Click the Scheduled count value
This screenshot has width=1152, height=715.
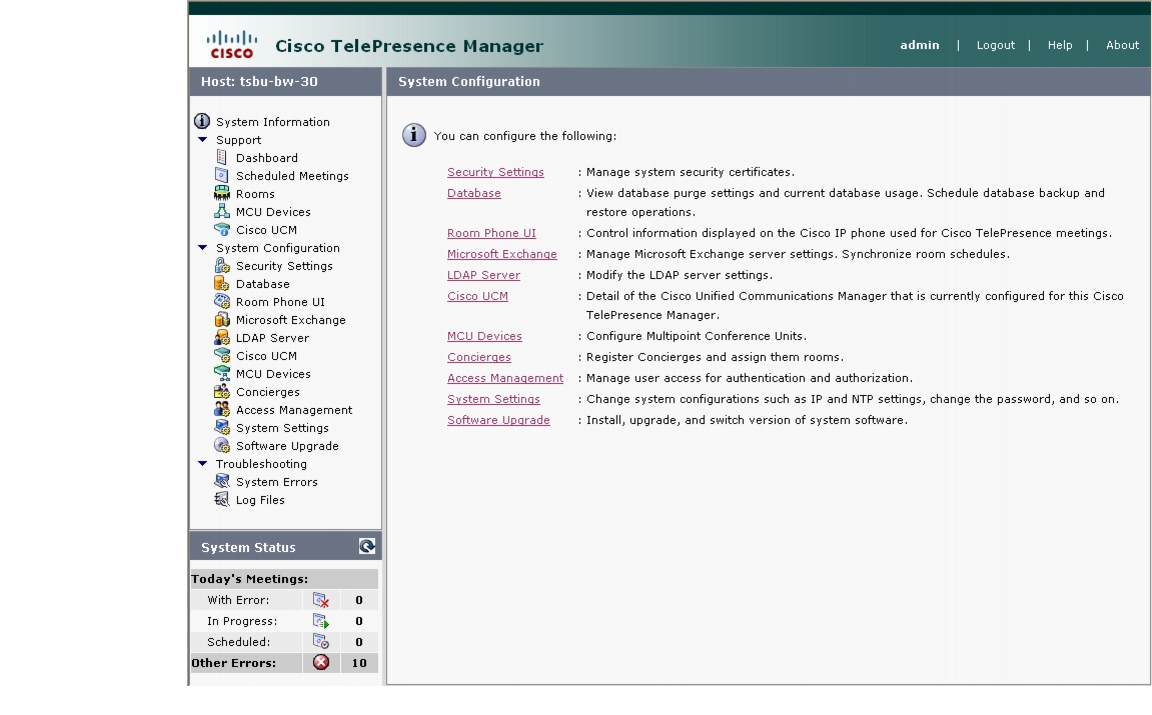[x=359, y=642]
